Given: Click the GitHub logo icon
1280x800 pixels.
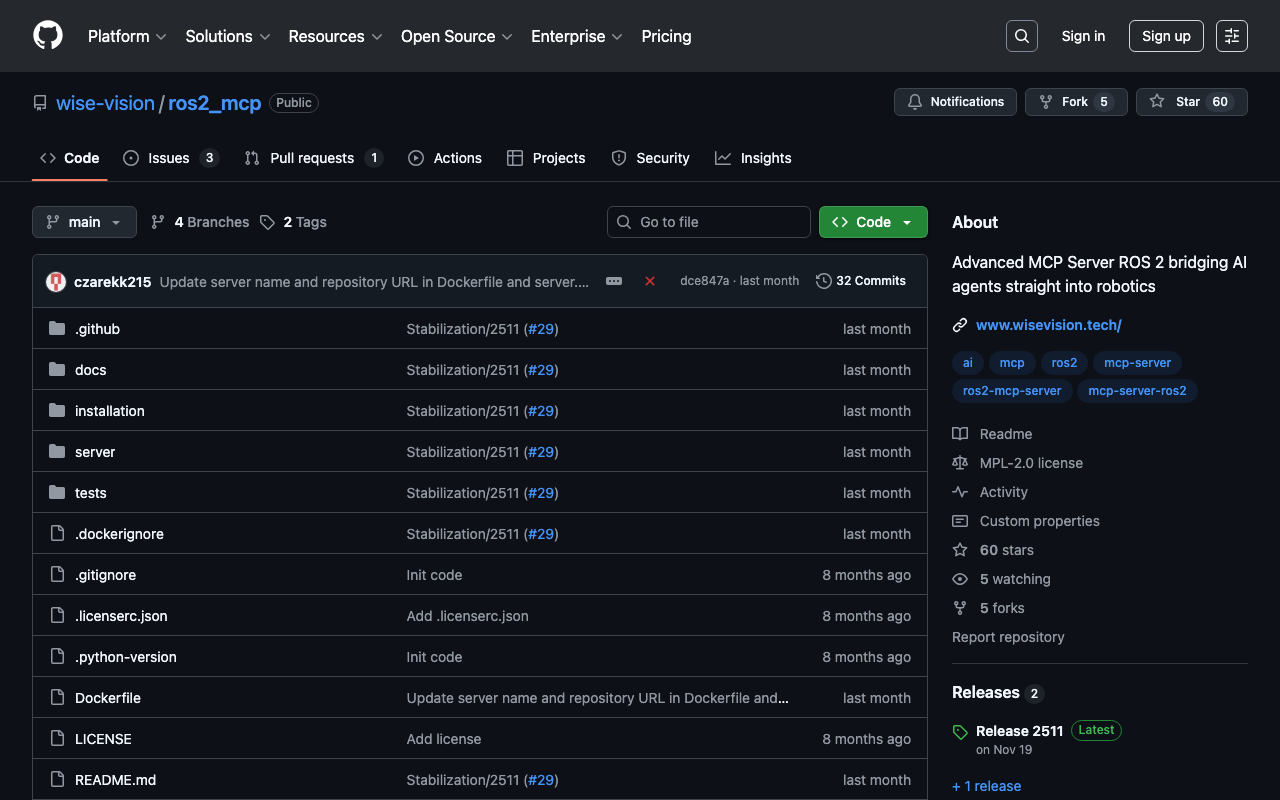Looking at the screenshot, I should (x=48, y=36).
